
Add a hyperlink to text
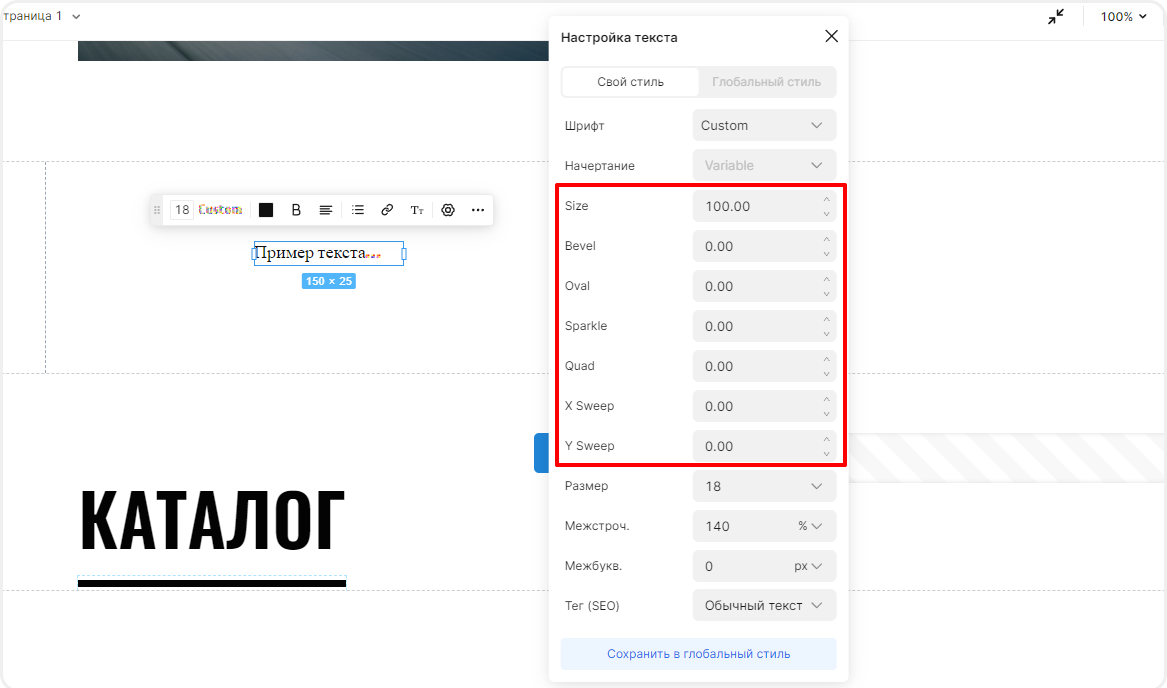[x=387, y=210]
